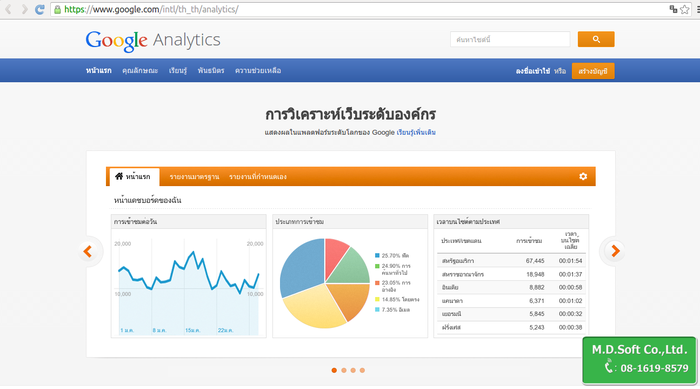Click the visits value 8,882

(537, 288)
